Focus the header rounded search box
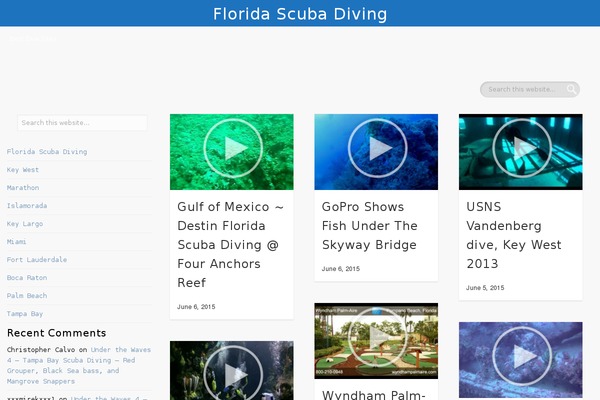This screenshot has height=400, width=600. [x=530, y=89]
